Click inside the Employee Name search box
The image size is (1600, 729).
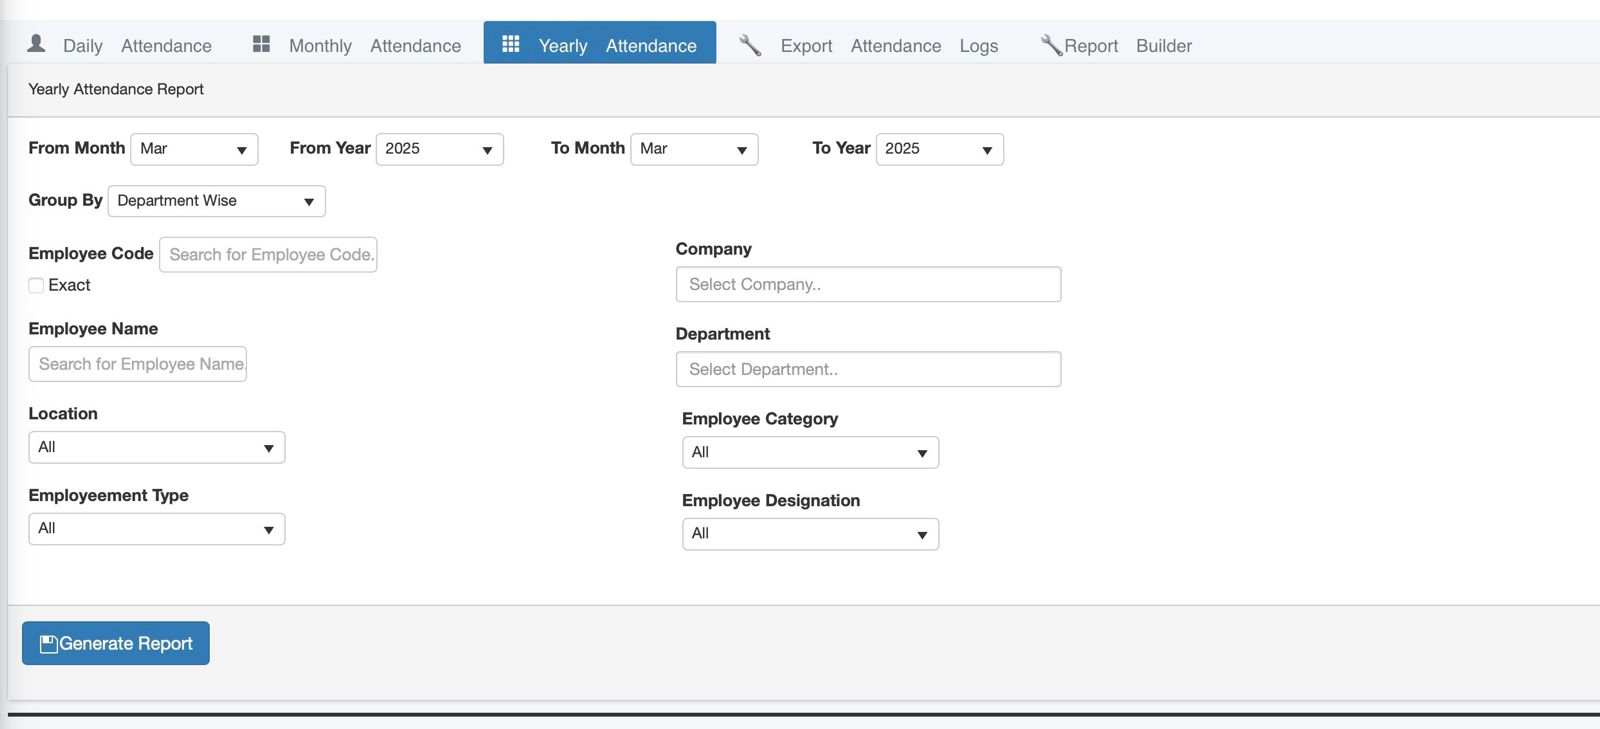click(x=138, y=364)
